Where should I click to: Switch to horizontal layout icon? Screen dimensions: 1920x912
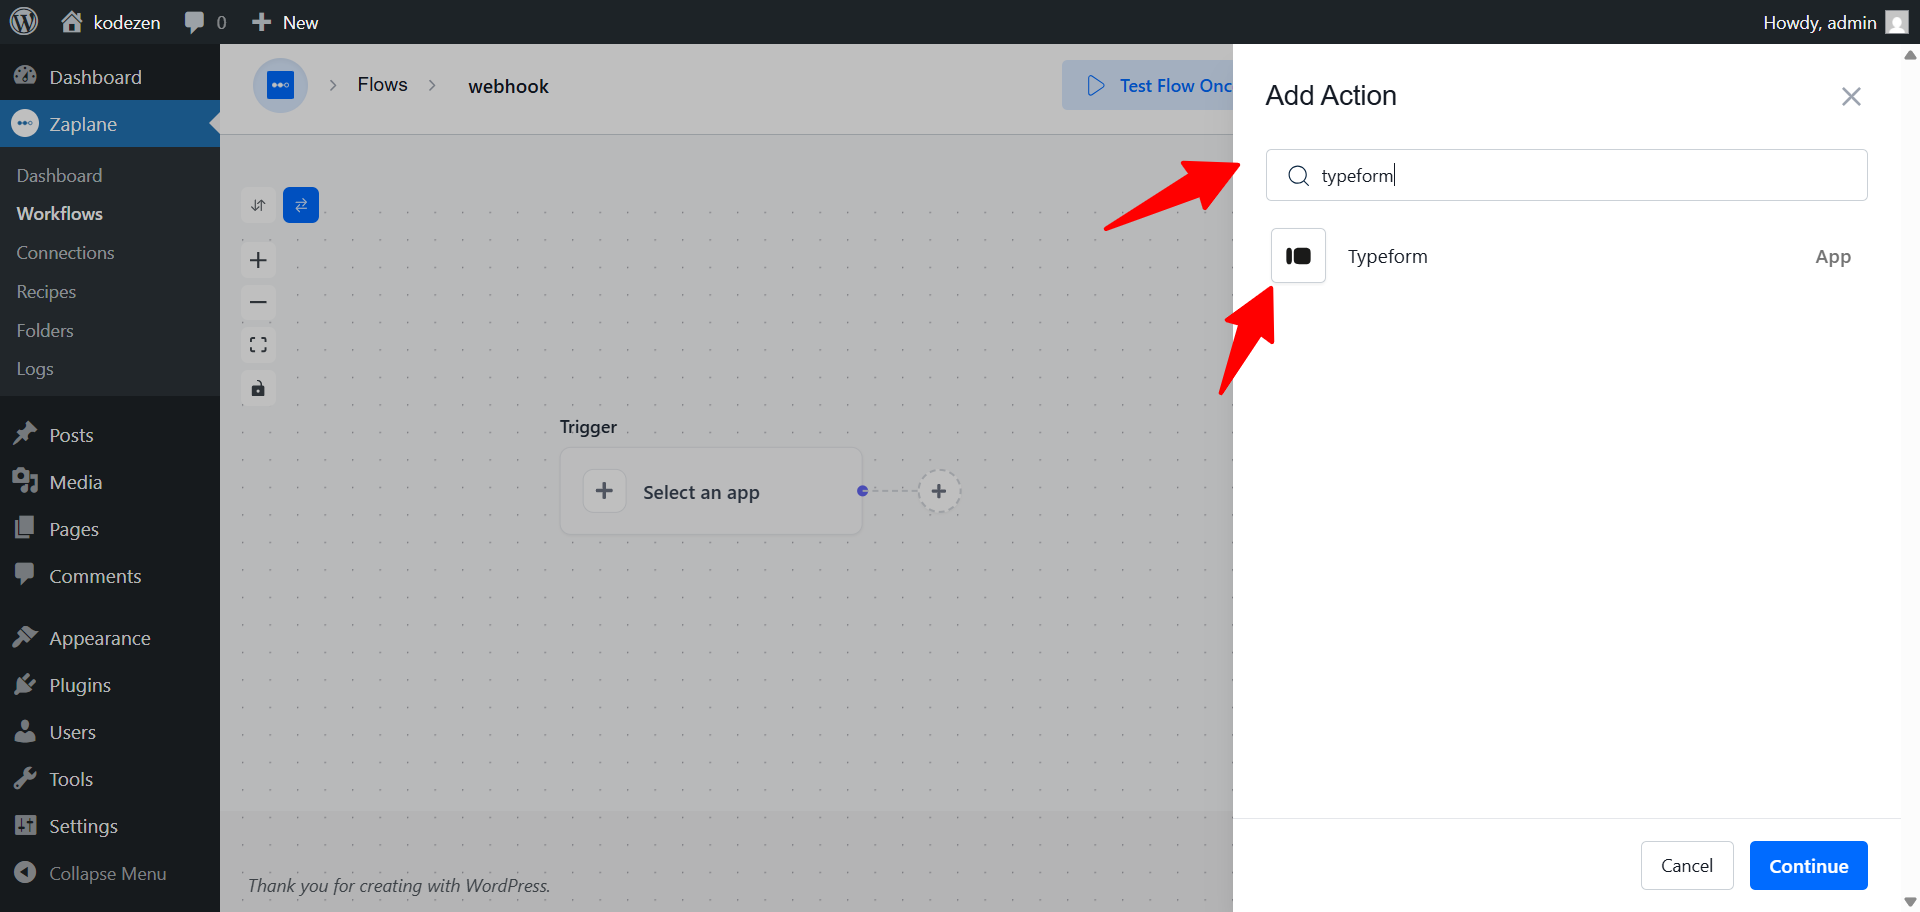tap(301, 205)
